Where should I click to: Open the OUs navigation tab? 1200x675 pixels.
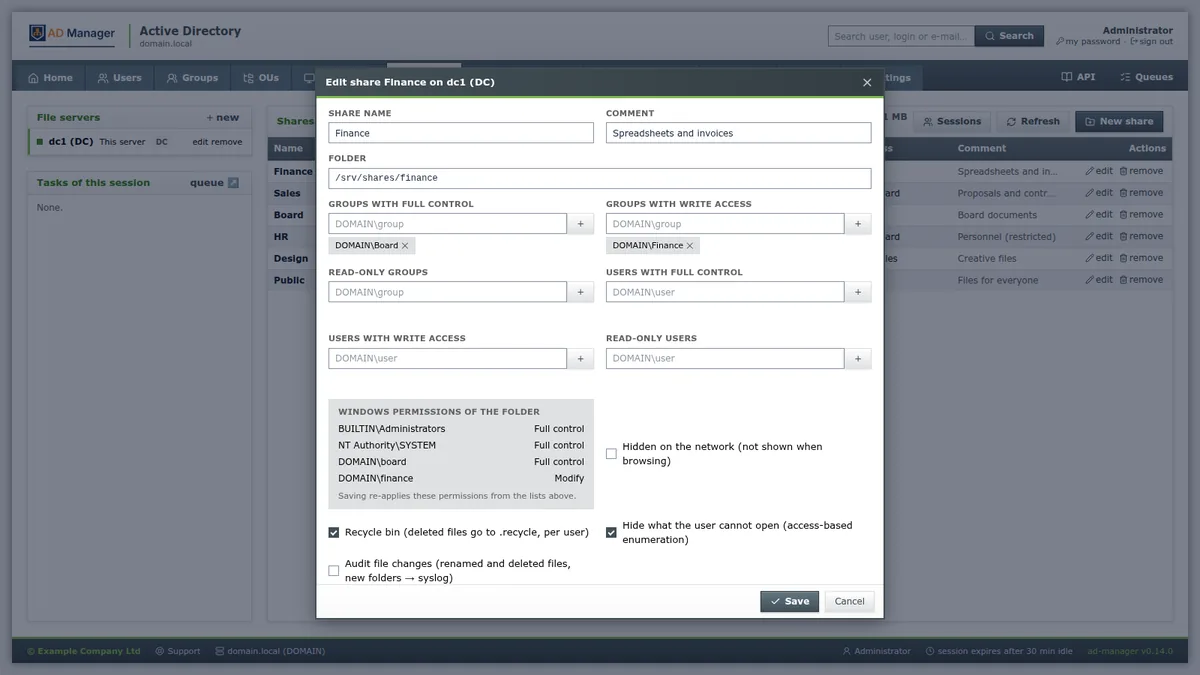pyautogui.click(x=261, y=77)
